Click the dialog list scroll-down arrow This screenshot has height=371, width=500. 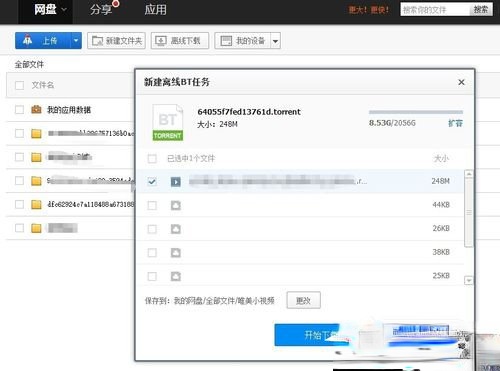(469, 281)
